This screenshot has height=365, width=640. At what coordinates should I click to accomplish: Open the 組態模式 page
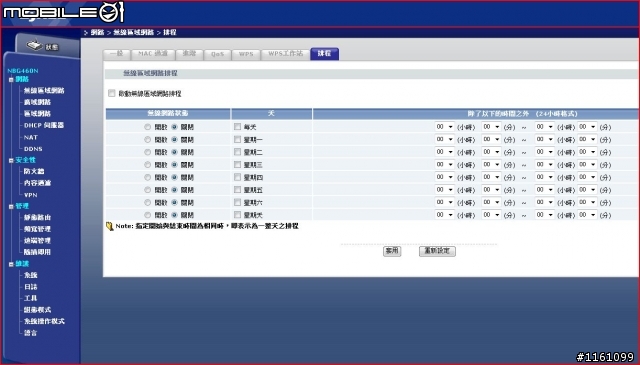pyautogui.click(x=37, y=310)
